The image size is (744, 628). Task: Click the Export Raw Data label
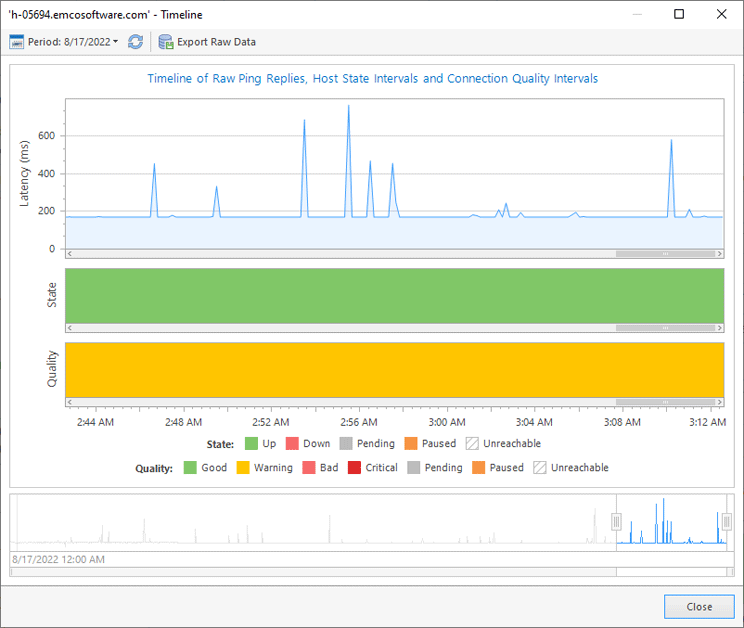click(x=216, y=42)
